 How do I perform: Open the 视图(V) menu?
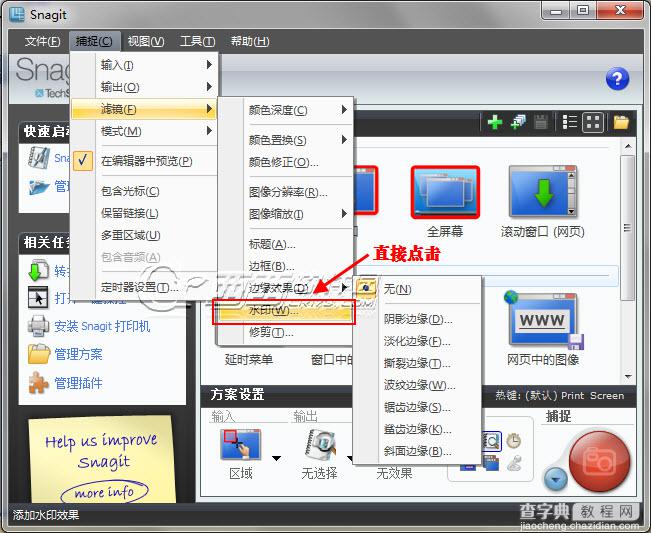click(146, 41)
